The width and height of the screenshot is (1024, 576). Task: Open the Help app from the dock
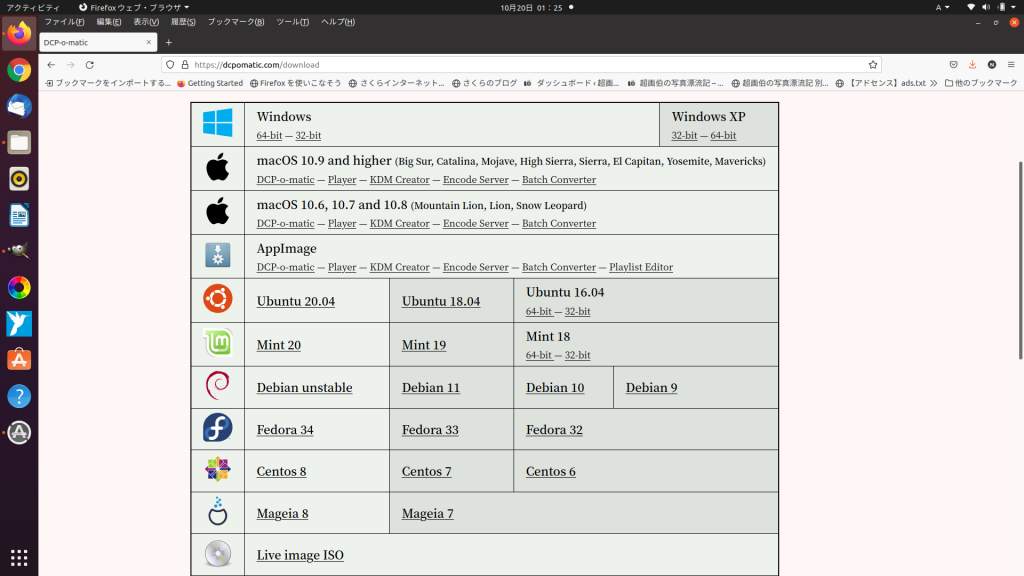click(x=19, y=396)
